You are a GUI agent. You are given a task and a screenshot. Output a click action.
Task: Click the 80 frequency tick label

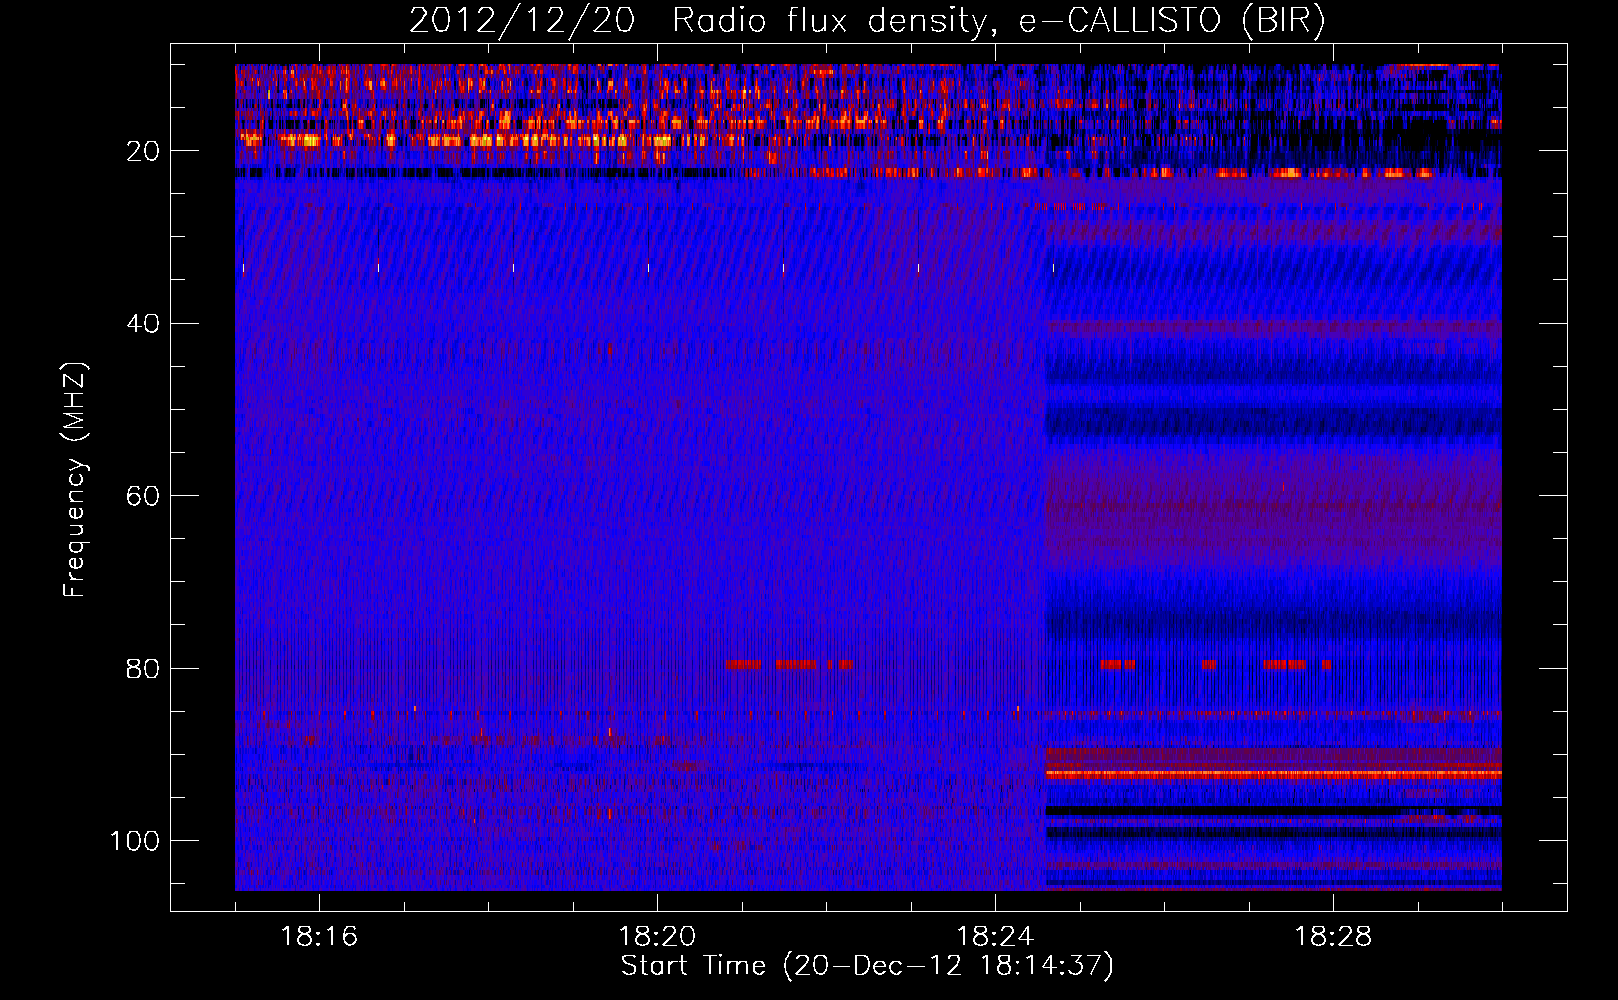pyautogui.click(x=143, y=668)
